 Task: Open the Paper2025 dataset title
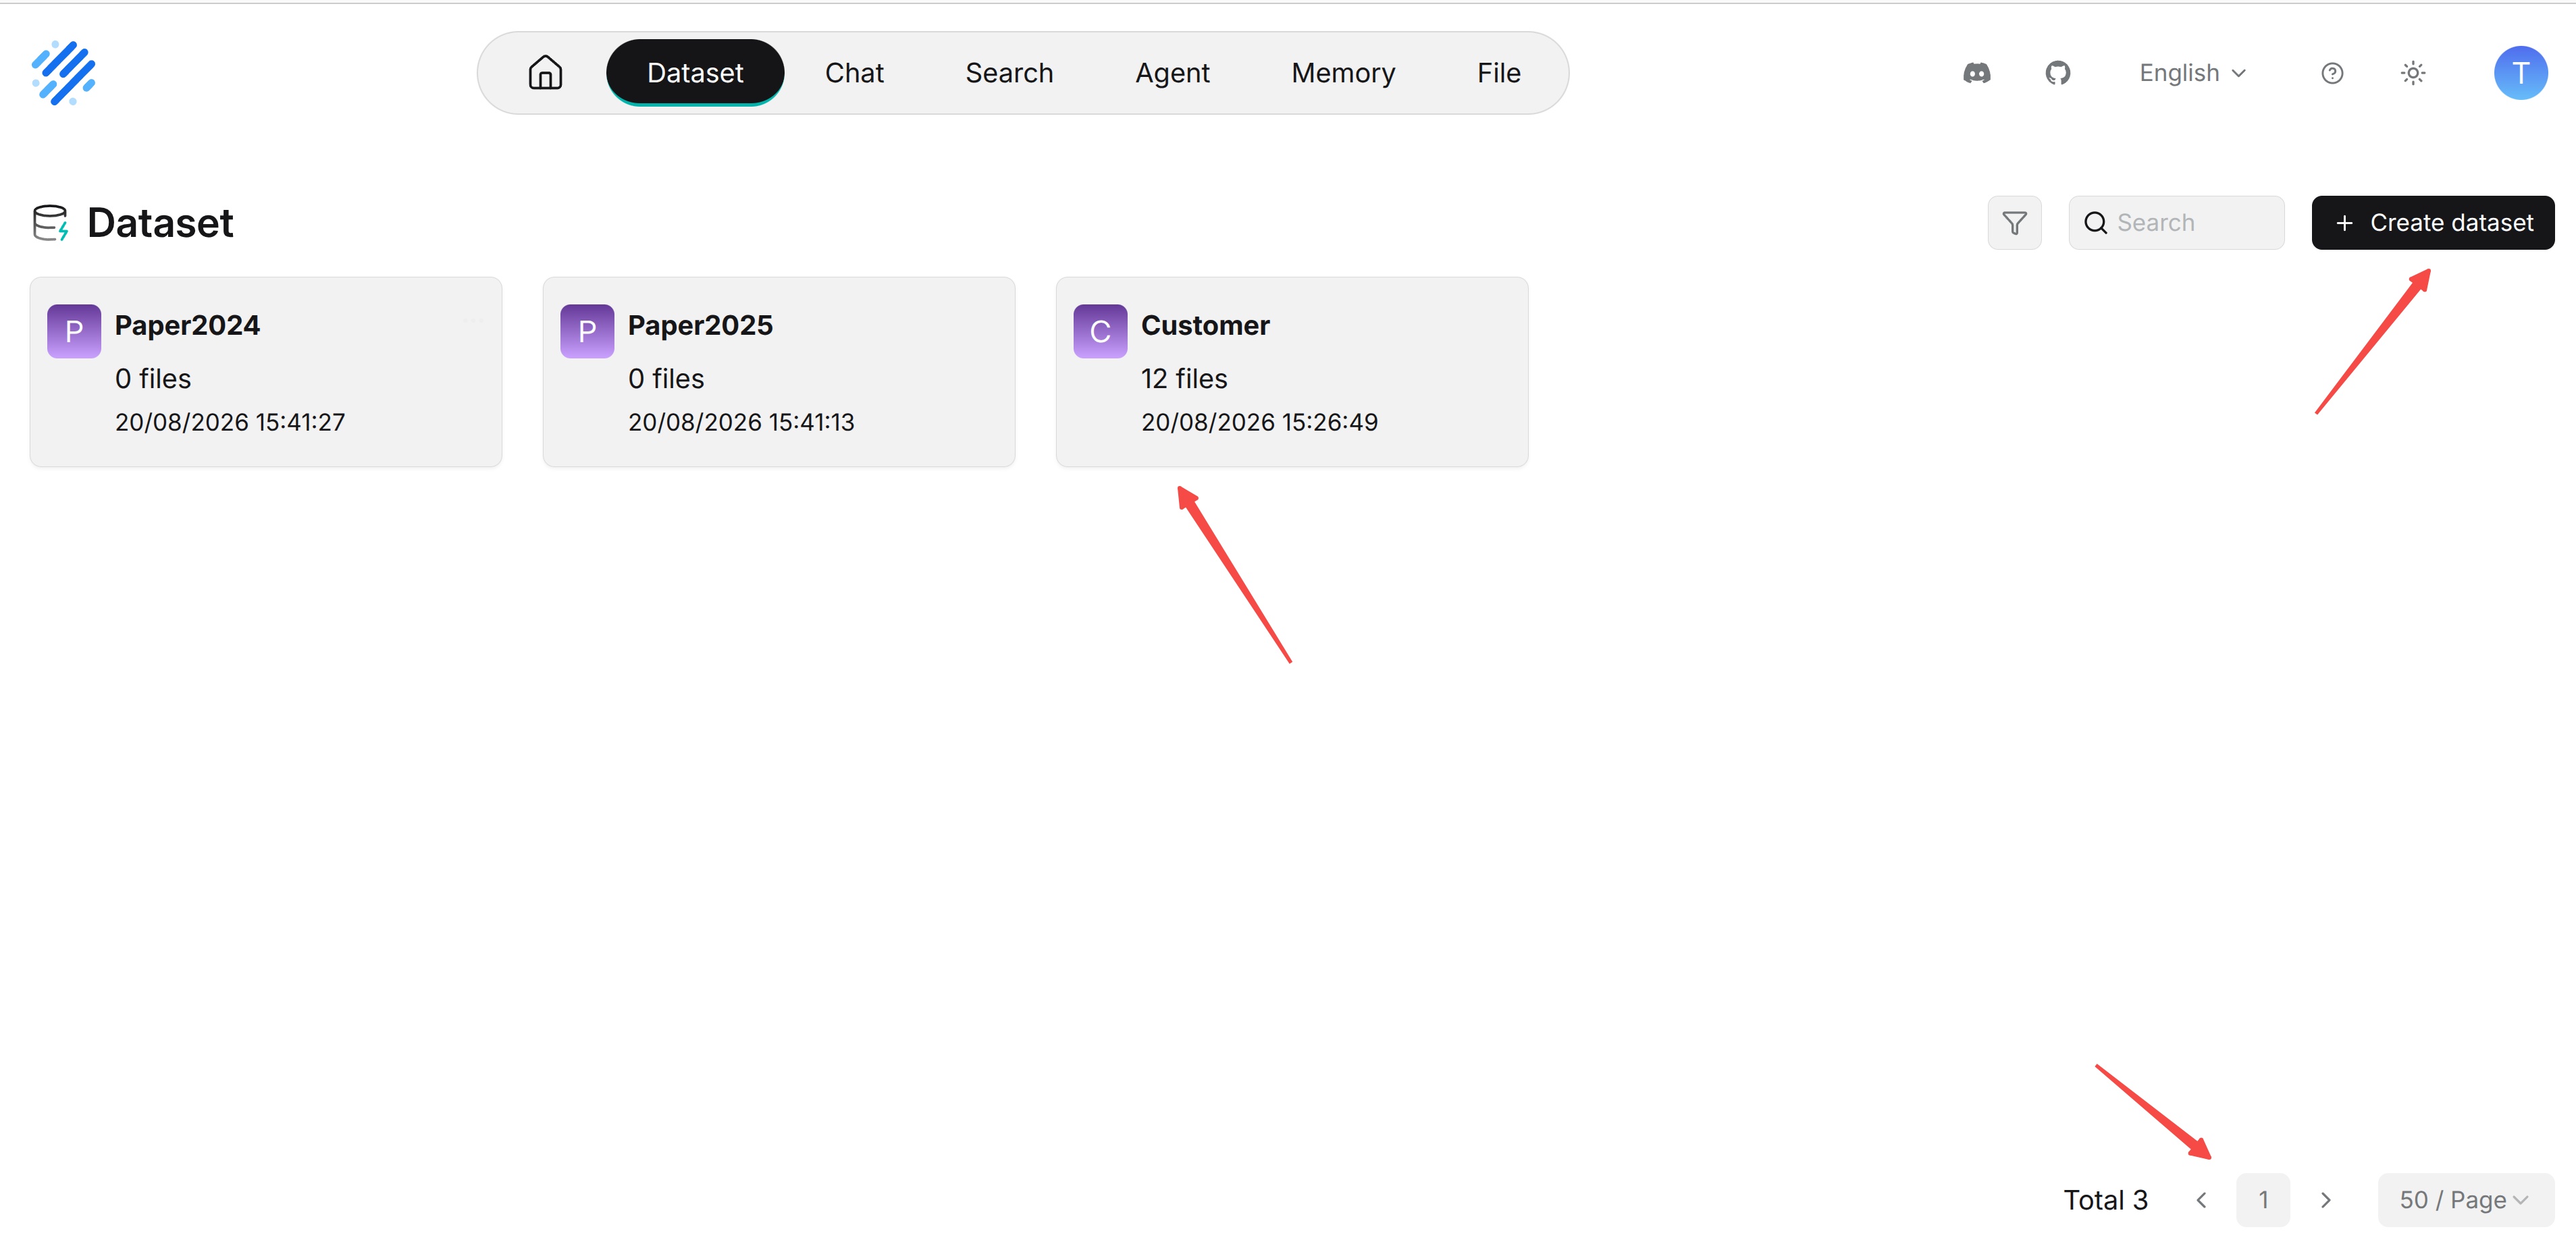pos(700,325)
